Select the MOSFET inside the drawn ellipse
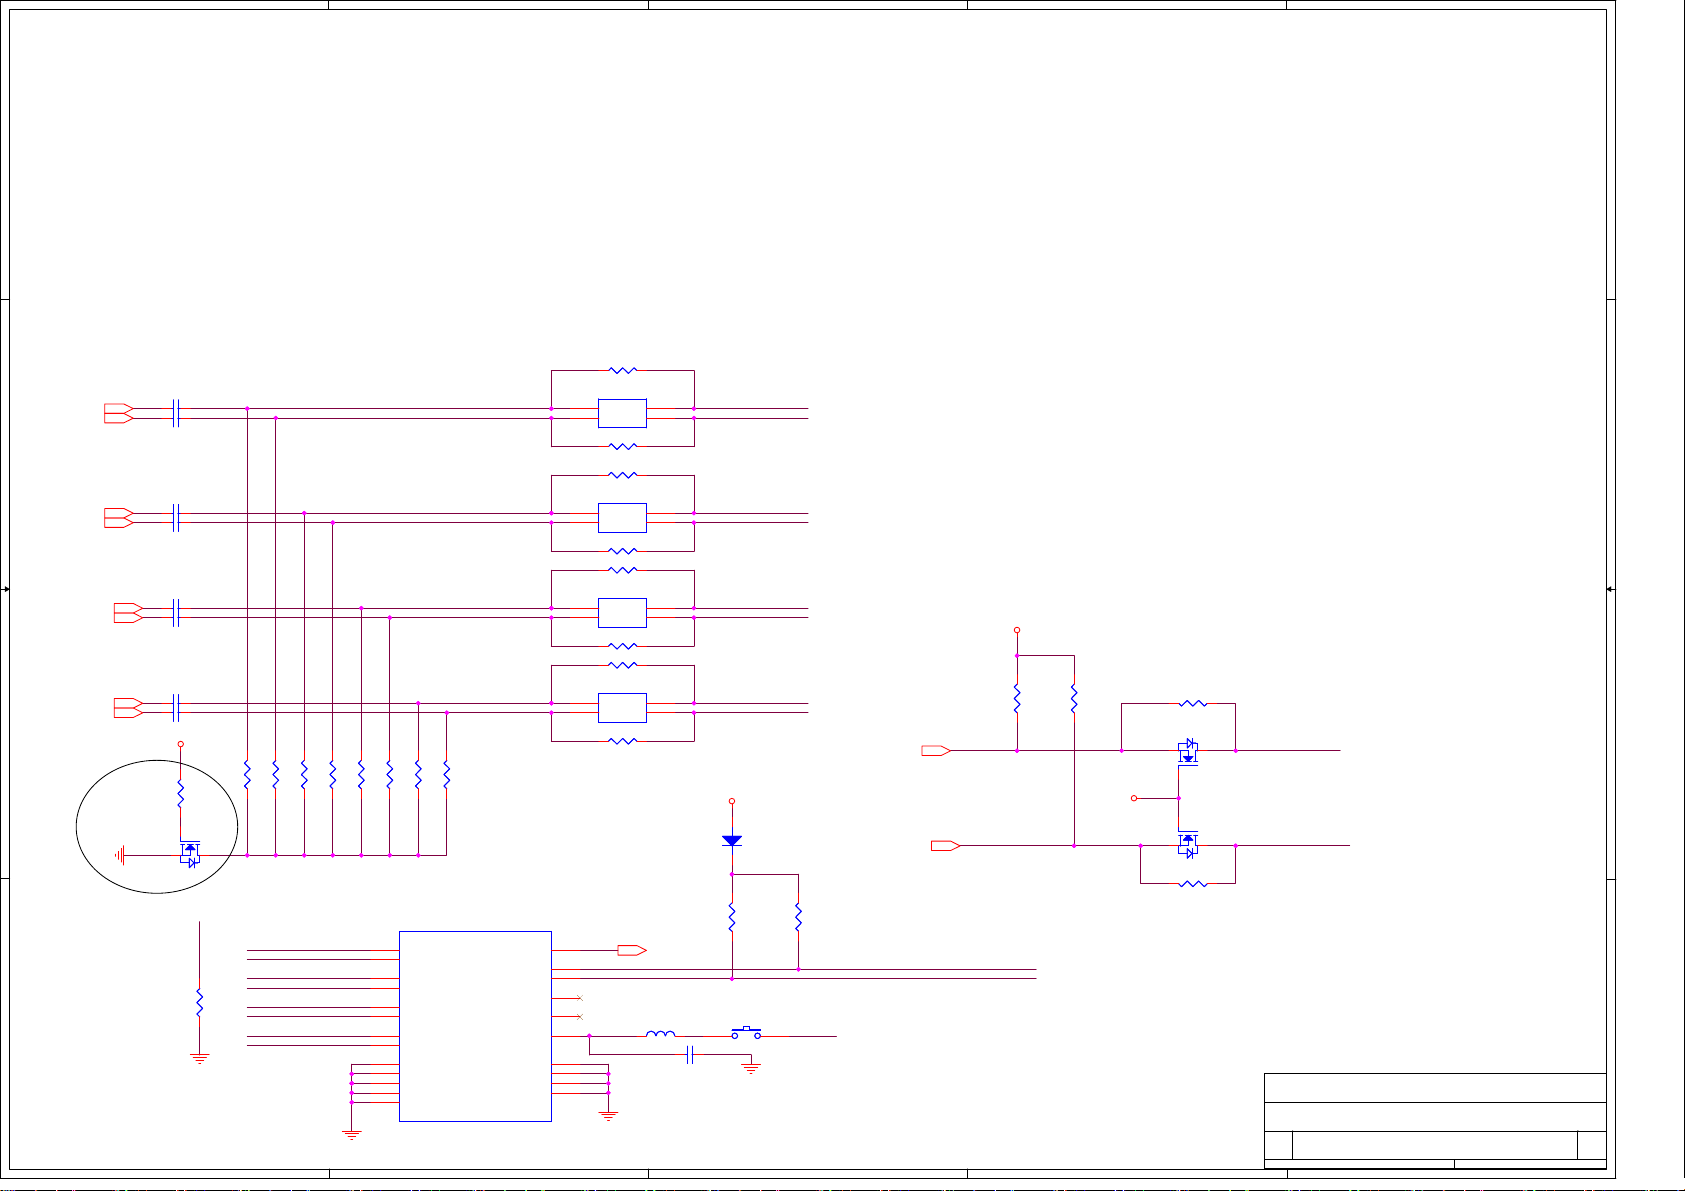 click(x=189, y=853)
